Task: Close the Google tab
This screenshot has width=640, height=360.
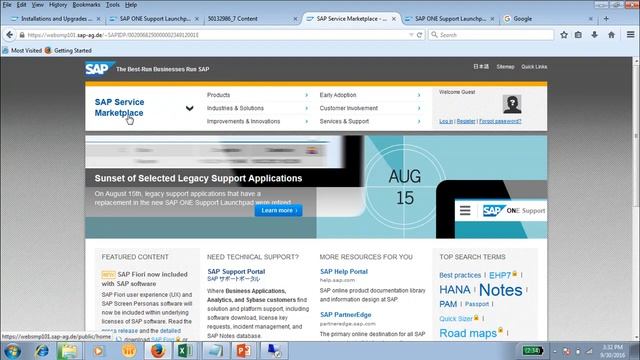Action: [590, 19]
